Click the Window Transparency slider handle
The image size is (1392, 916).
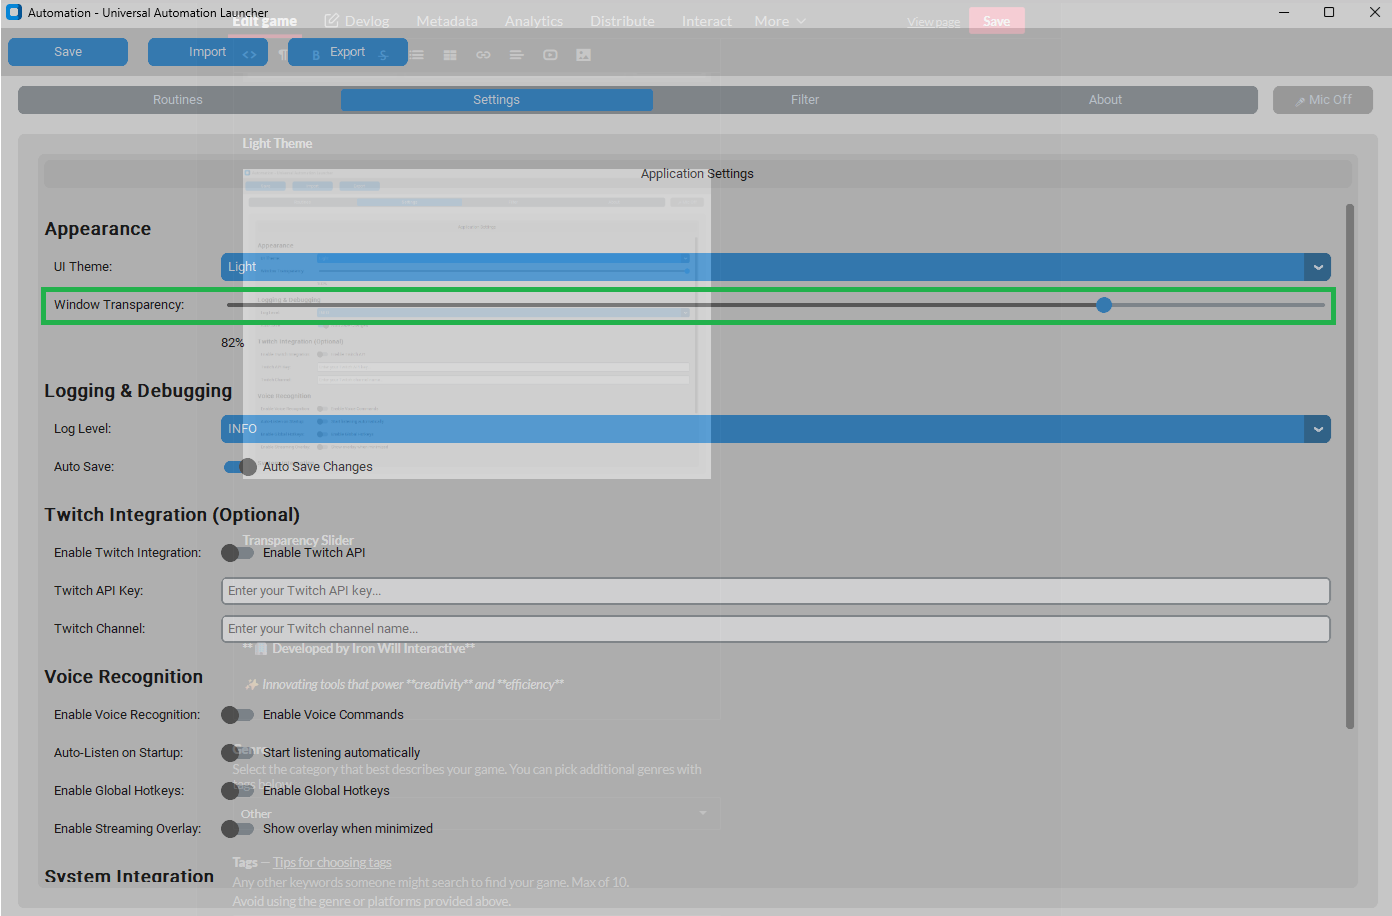point(1104,305)
